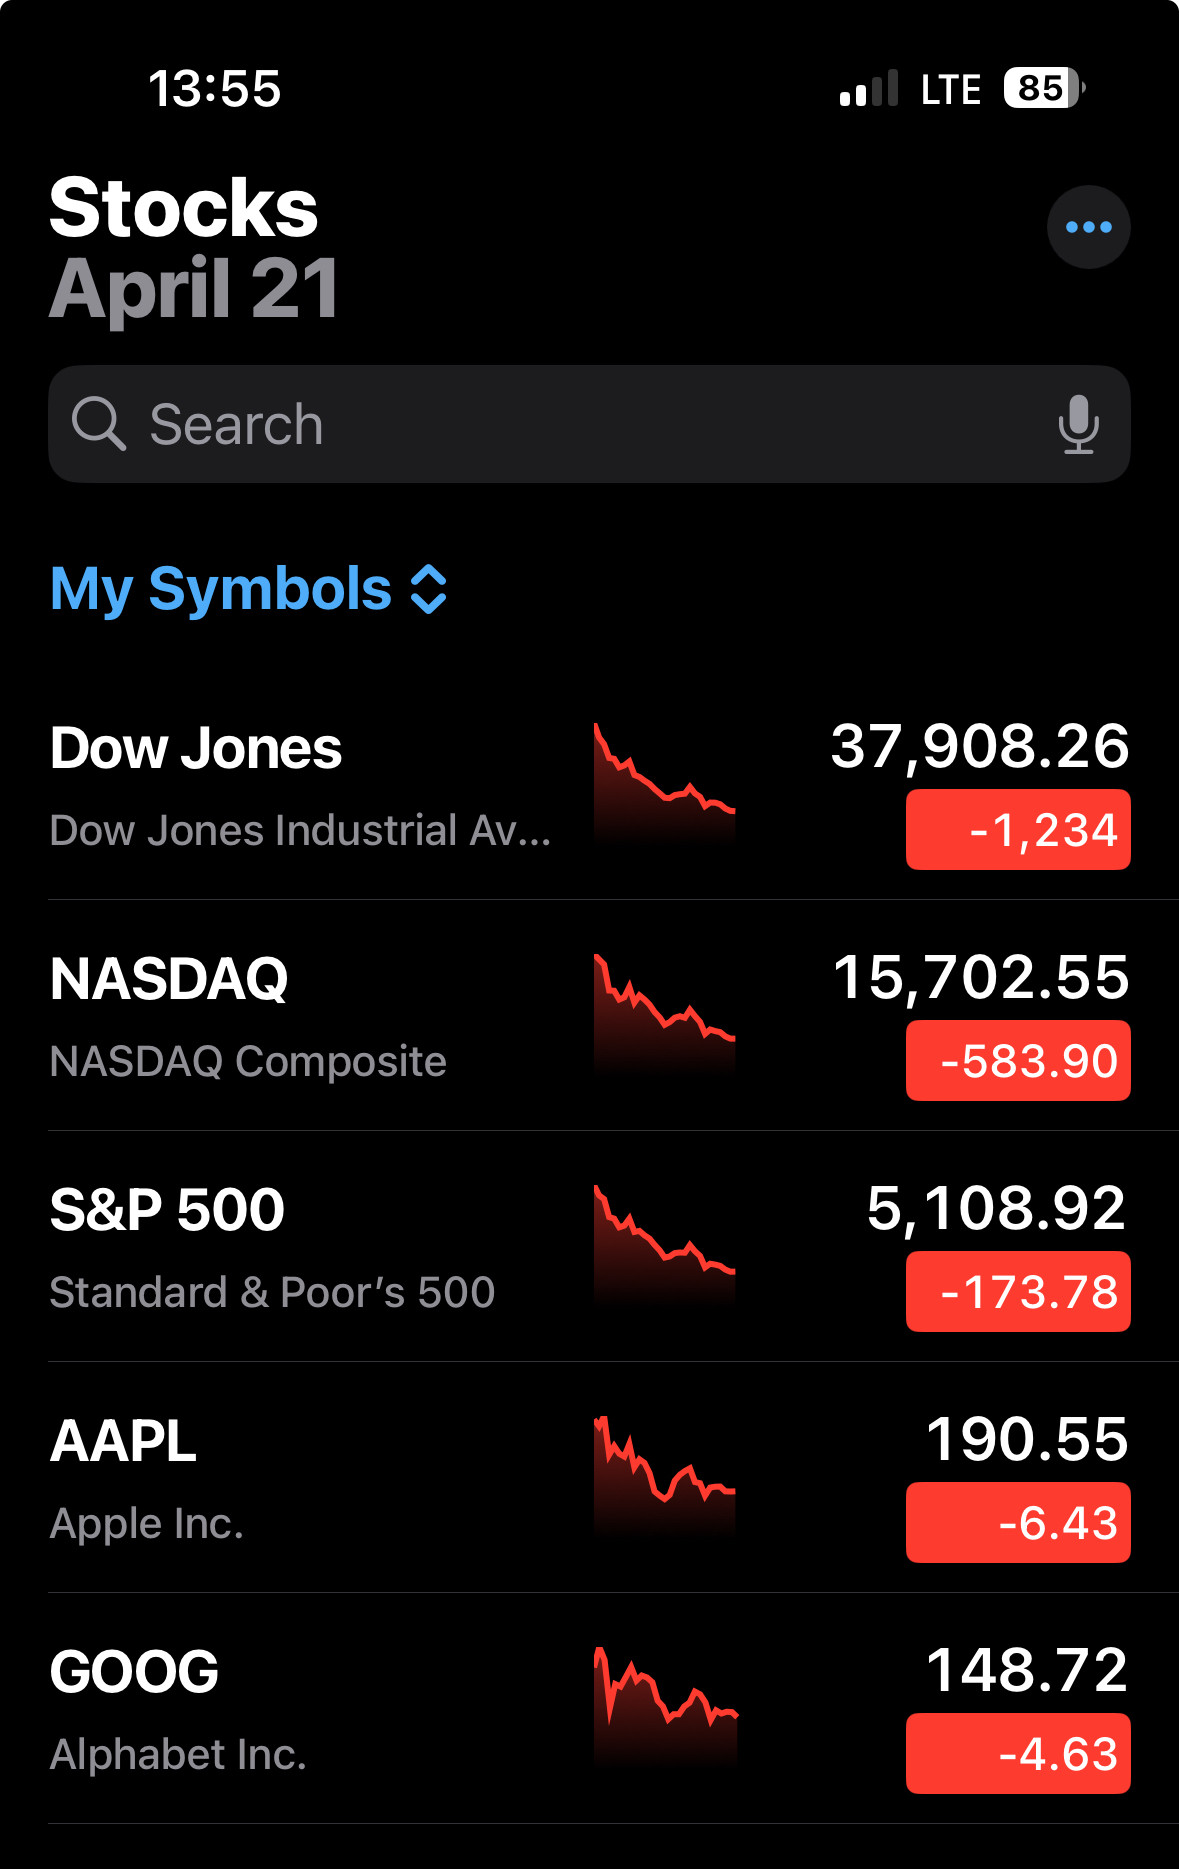Toggle NASDAQ change badge -583.90
The width and height of the screenshot is (1179, 1869).
click(1018, 1061)
